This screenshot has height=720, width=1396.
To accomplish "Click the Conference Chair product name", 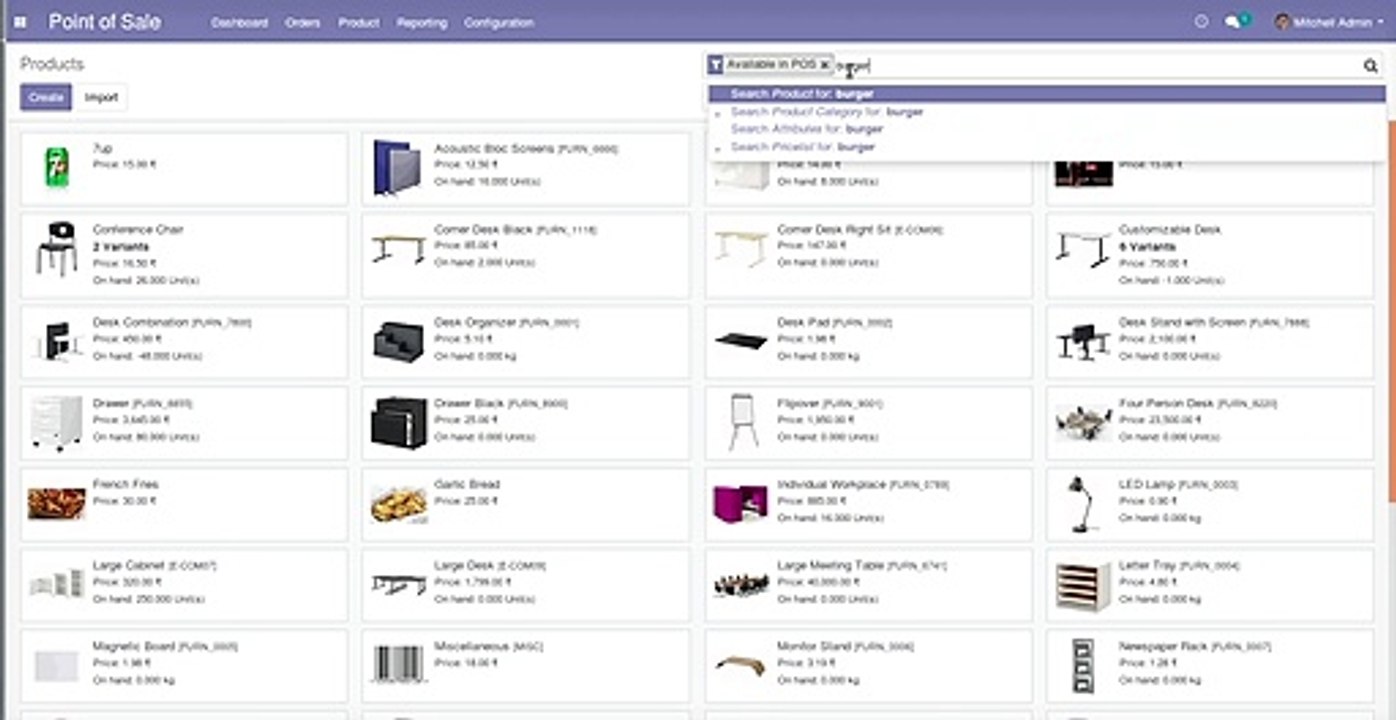I will [x=138, y=229].
